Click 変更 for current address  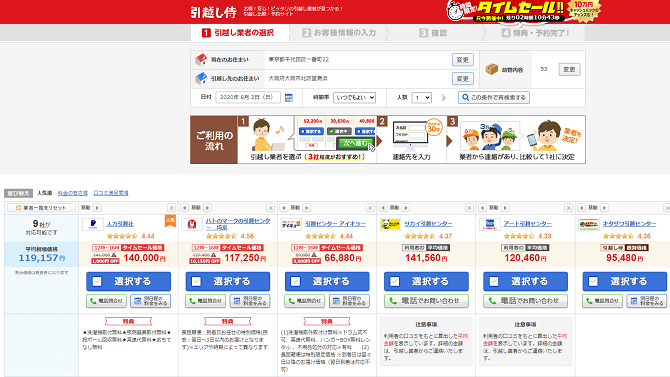[463, 60]
